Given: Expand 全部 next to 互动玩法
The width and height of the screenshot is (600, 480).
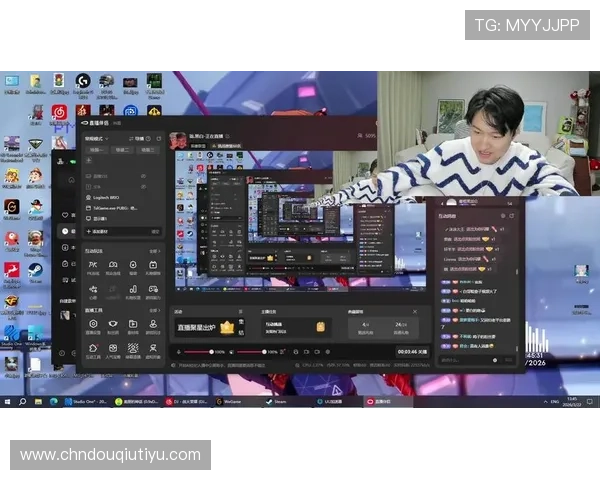Looking at the screenshot, I should [x=155, y=253].
